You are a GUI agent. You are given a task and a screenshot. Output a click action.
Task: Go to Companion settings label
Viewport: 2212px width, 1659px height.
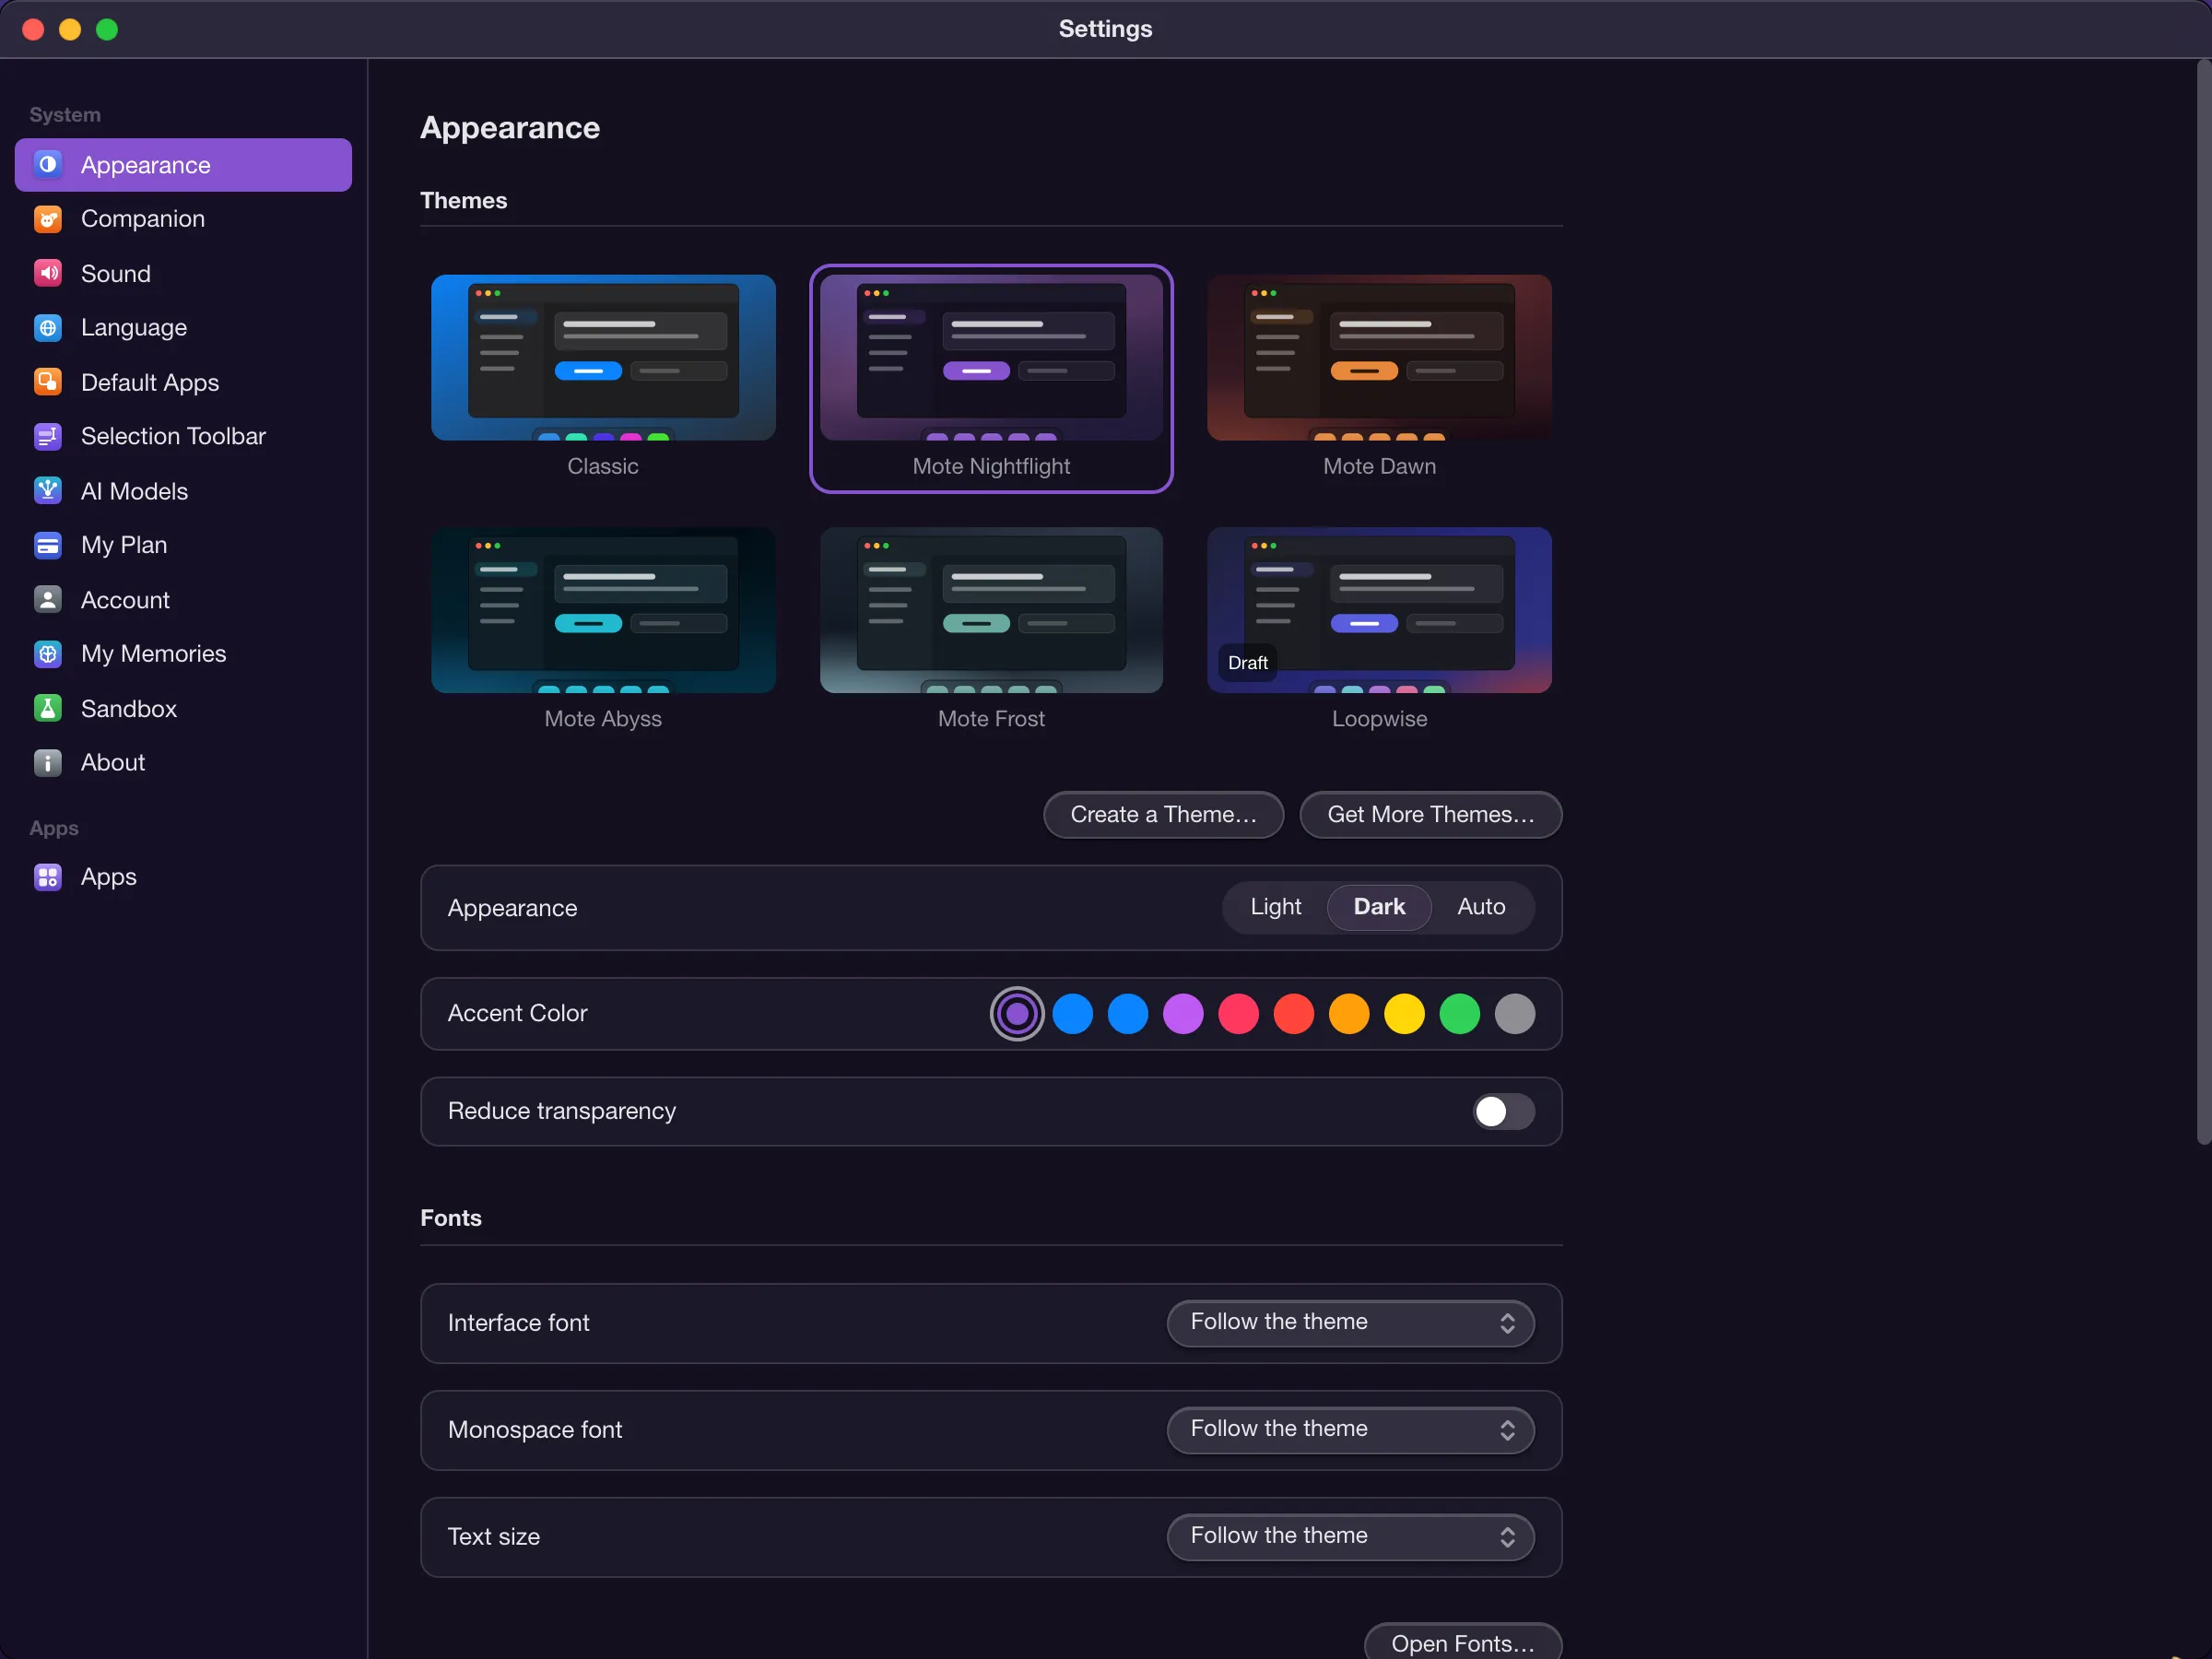click(143, 219)
